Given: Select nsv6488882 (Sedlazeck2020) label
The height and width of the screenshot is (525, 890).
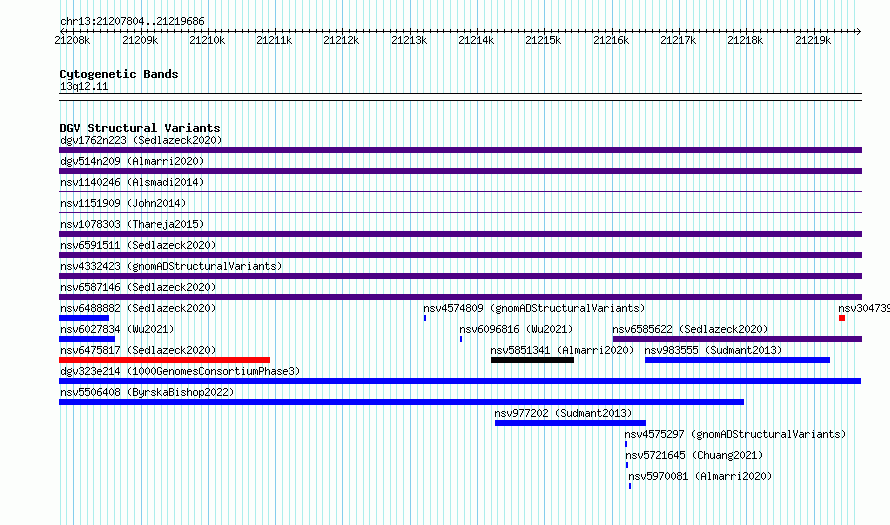Looking at the screenshot, I should [138, 308].
